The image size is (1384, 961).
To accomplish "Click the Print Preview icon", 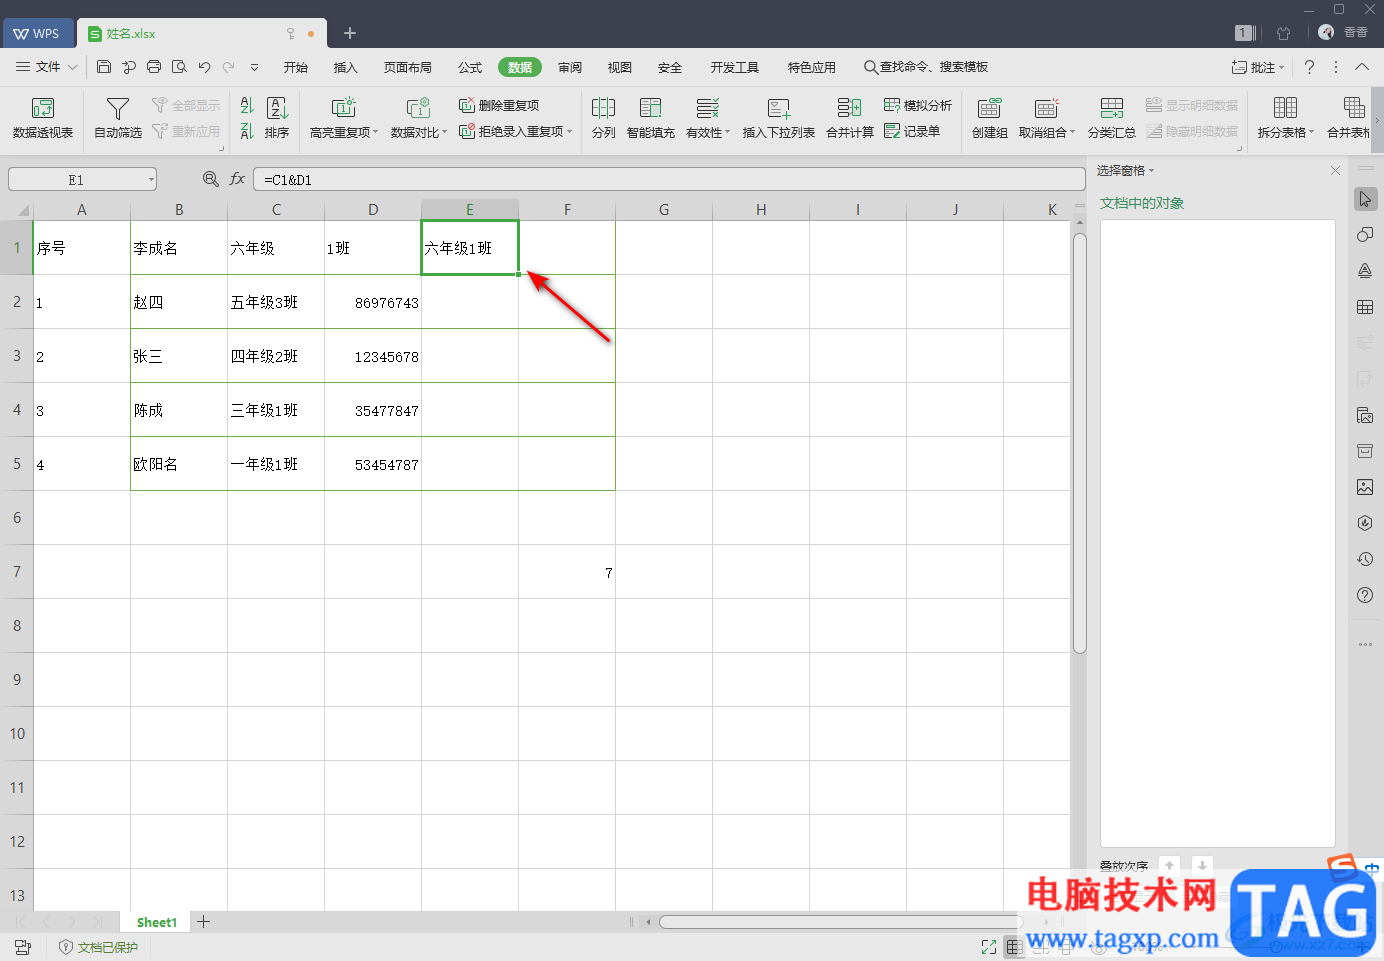I will pos(179,67).
